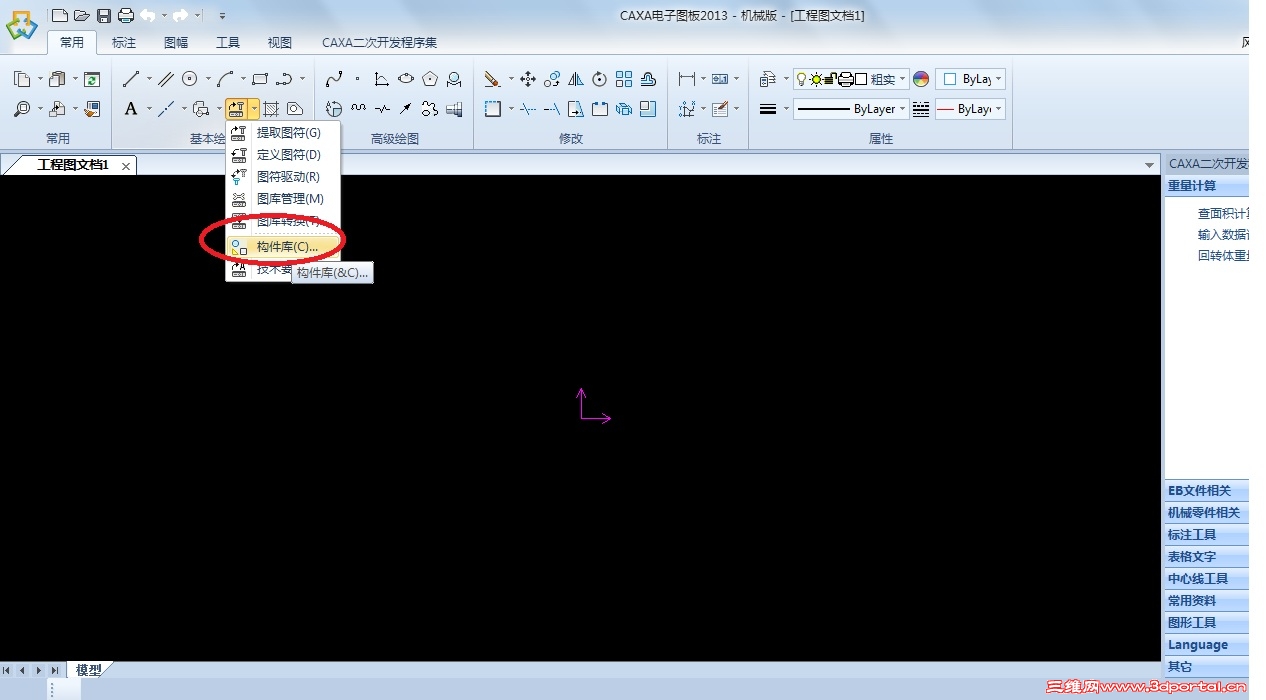Expand the 中心线工具 panel section
Viewport: 1266px width, 700px height.
(x=1207, y=579)
